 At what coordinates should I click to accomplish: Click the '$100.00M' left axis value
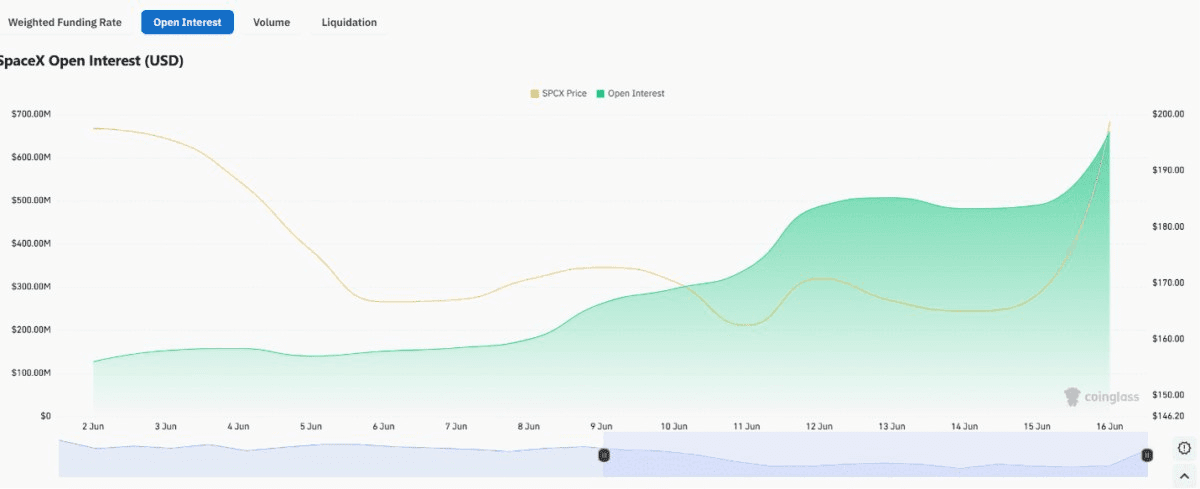(x=31, y=372)
